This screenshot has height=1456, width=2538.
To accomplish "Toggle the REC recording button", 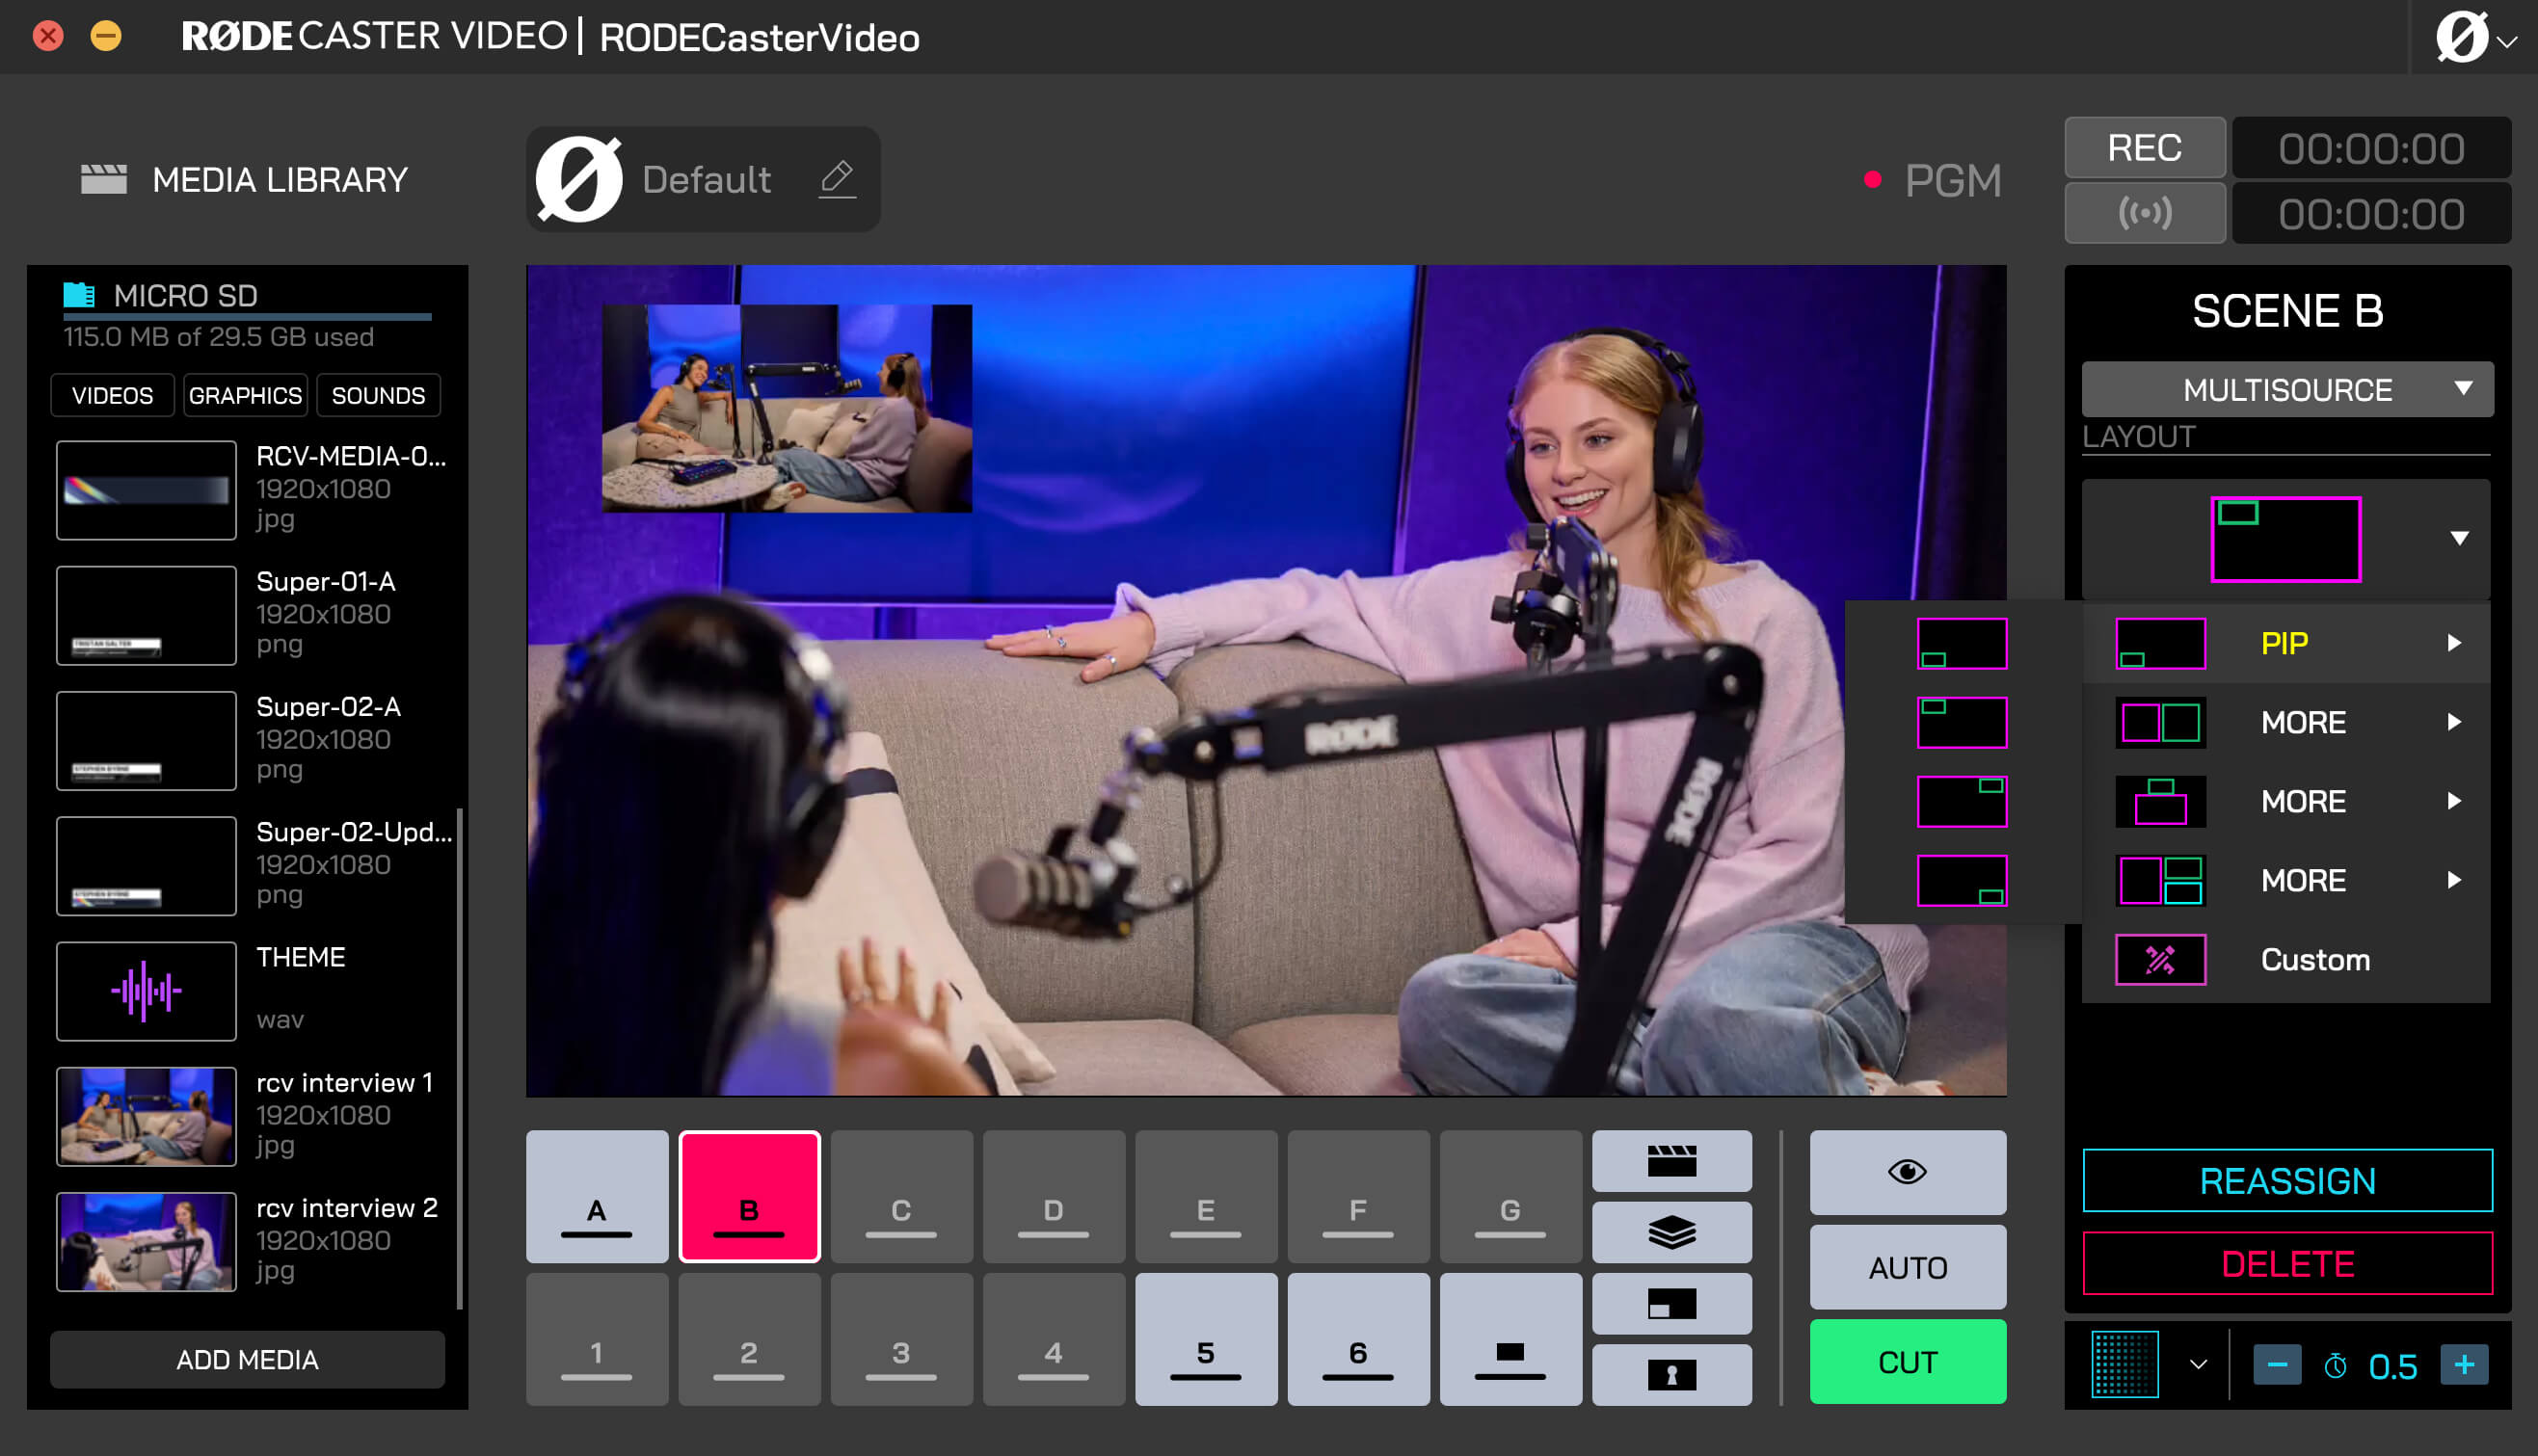I will pos(2145,148).
